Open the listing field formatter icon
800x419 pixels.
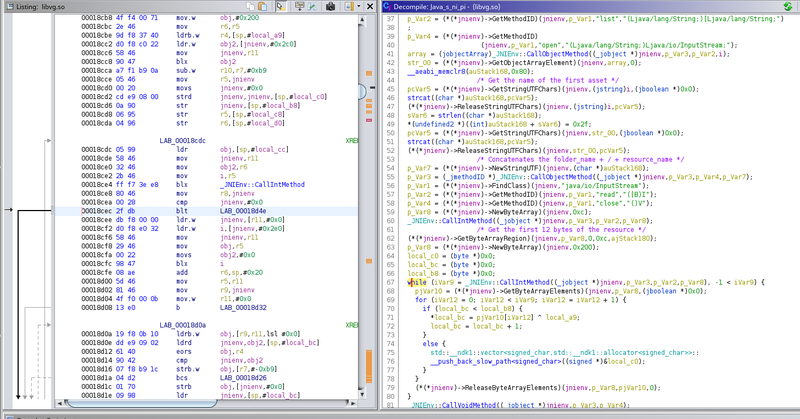pyautogui.click(x=299, y=7)
